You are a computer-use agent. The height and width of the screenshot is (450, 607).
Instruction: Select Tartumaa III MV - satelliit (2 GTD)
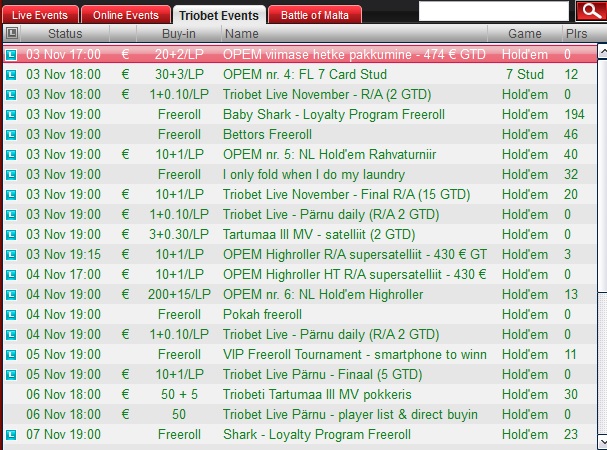(x=319, y=234)
